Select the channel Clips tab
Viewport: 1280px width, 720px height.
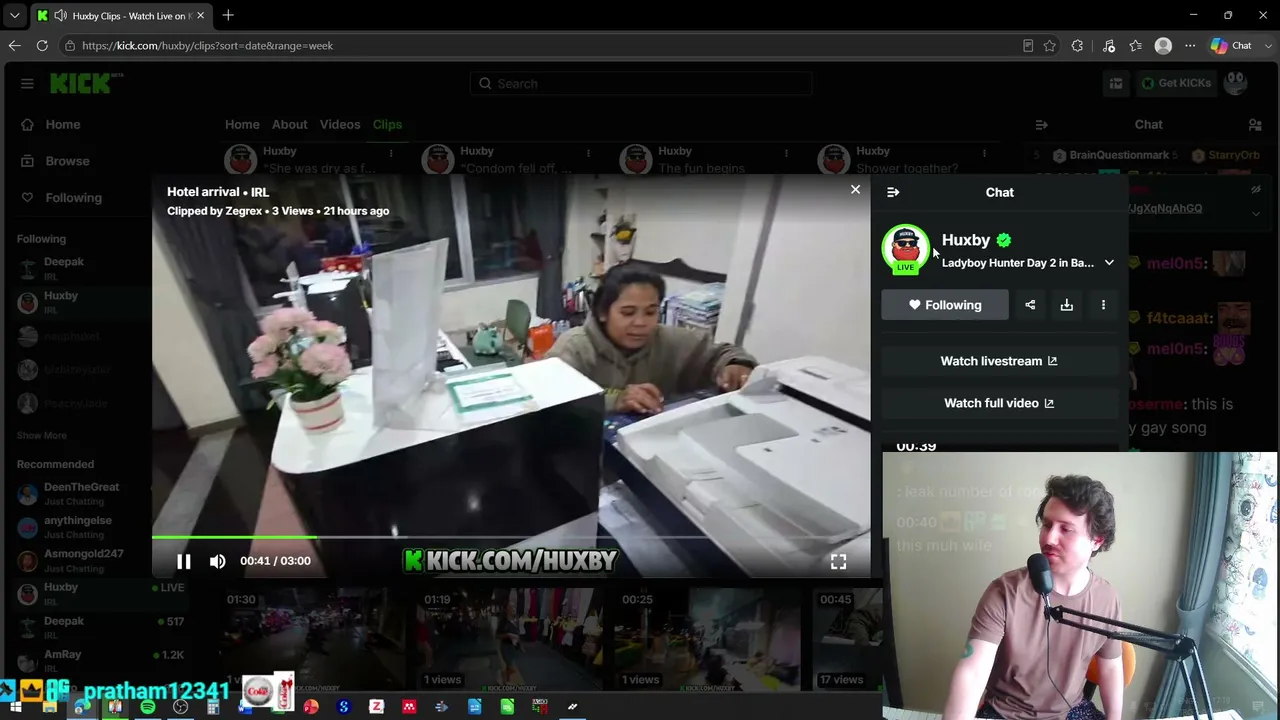coord(387,125)
